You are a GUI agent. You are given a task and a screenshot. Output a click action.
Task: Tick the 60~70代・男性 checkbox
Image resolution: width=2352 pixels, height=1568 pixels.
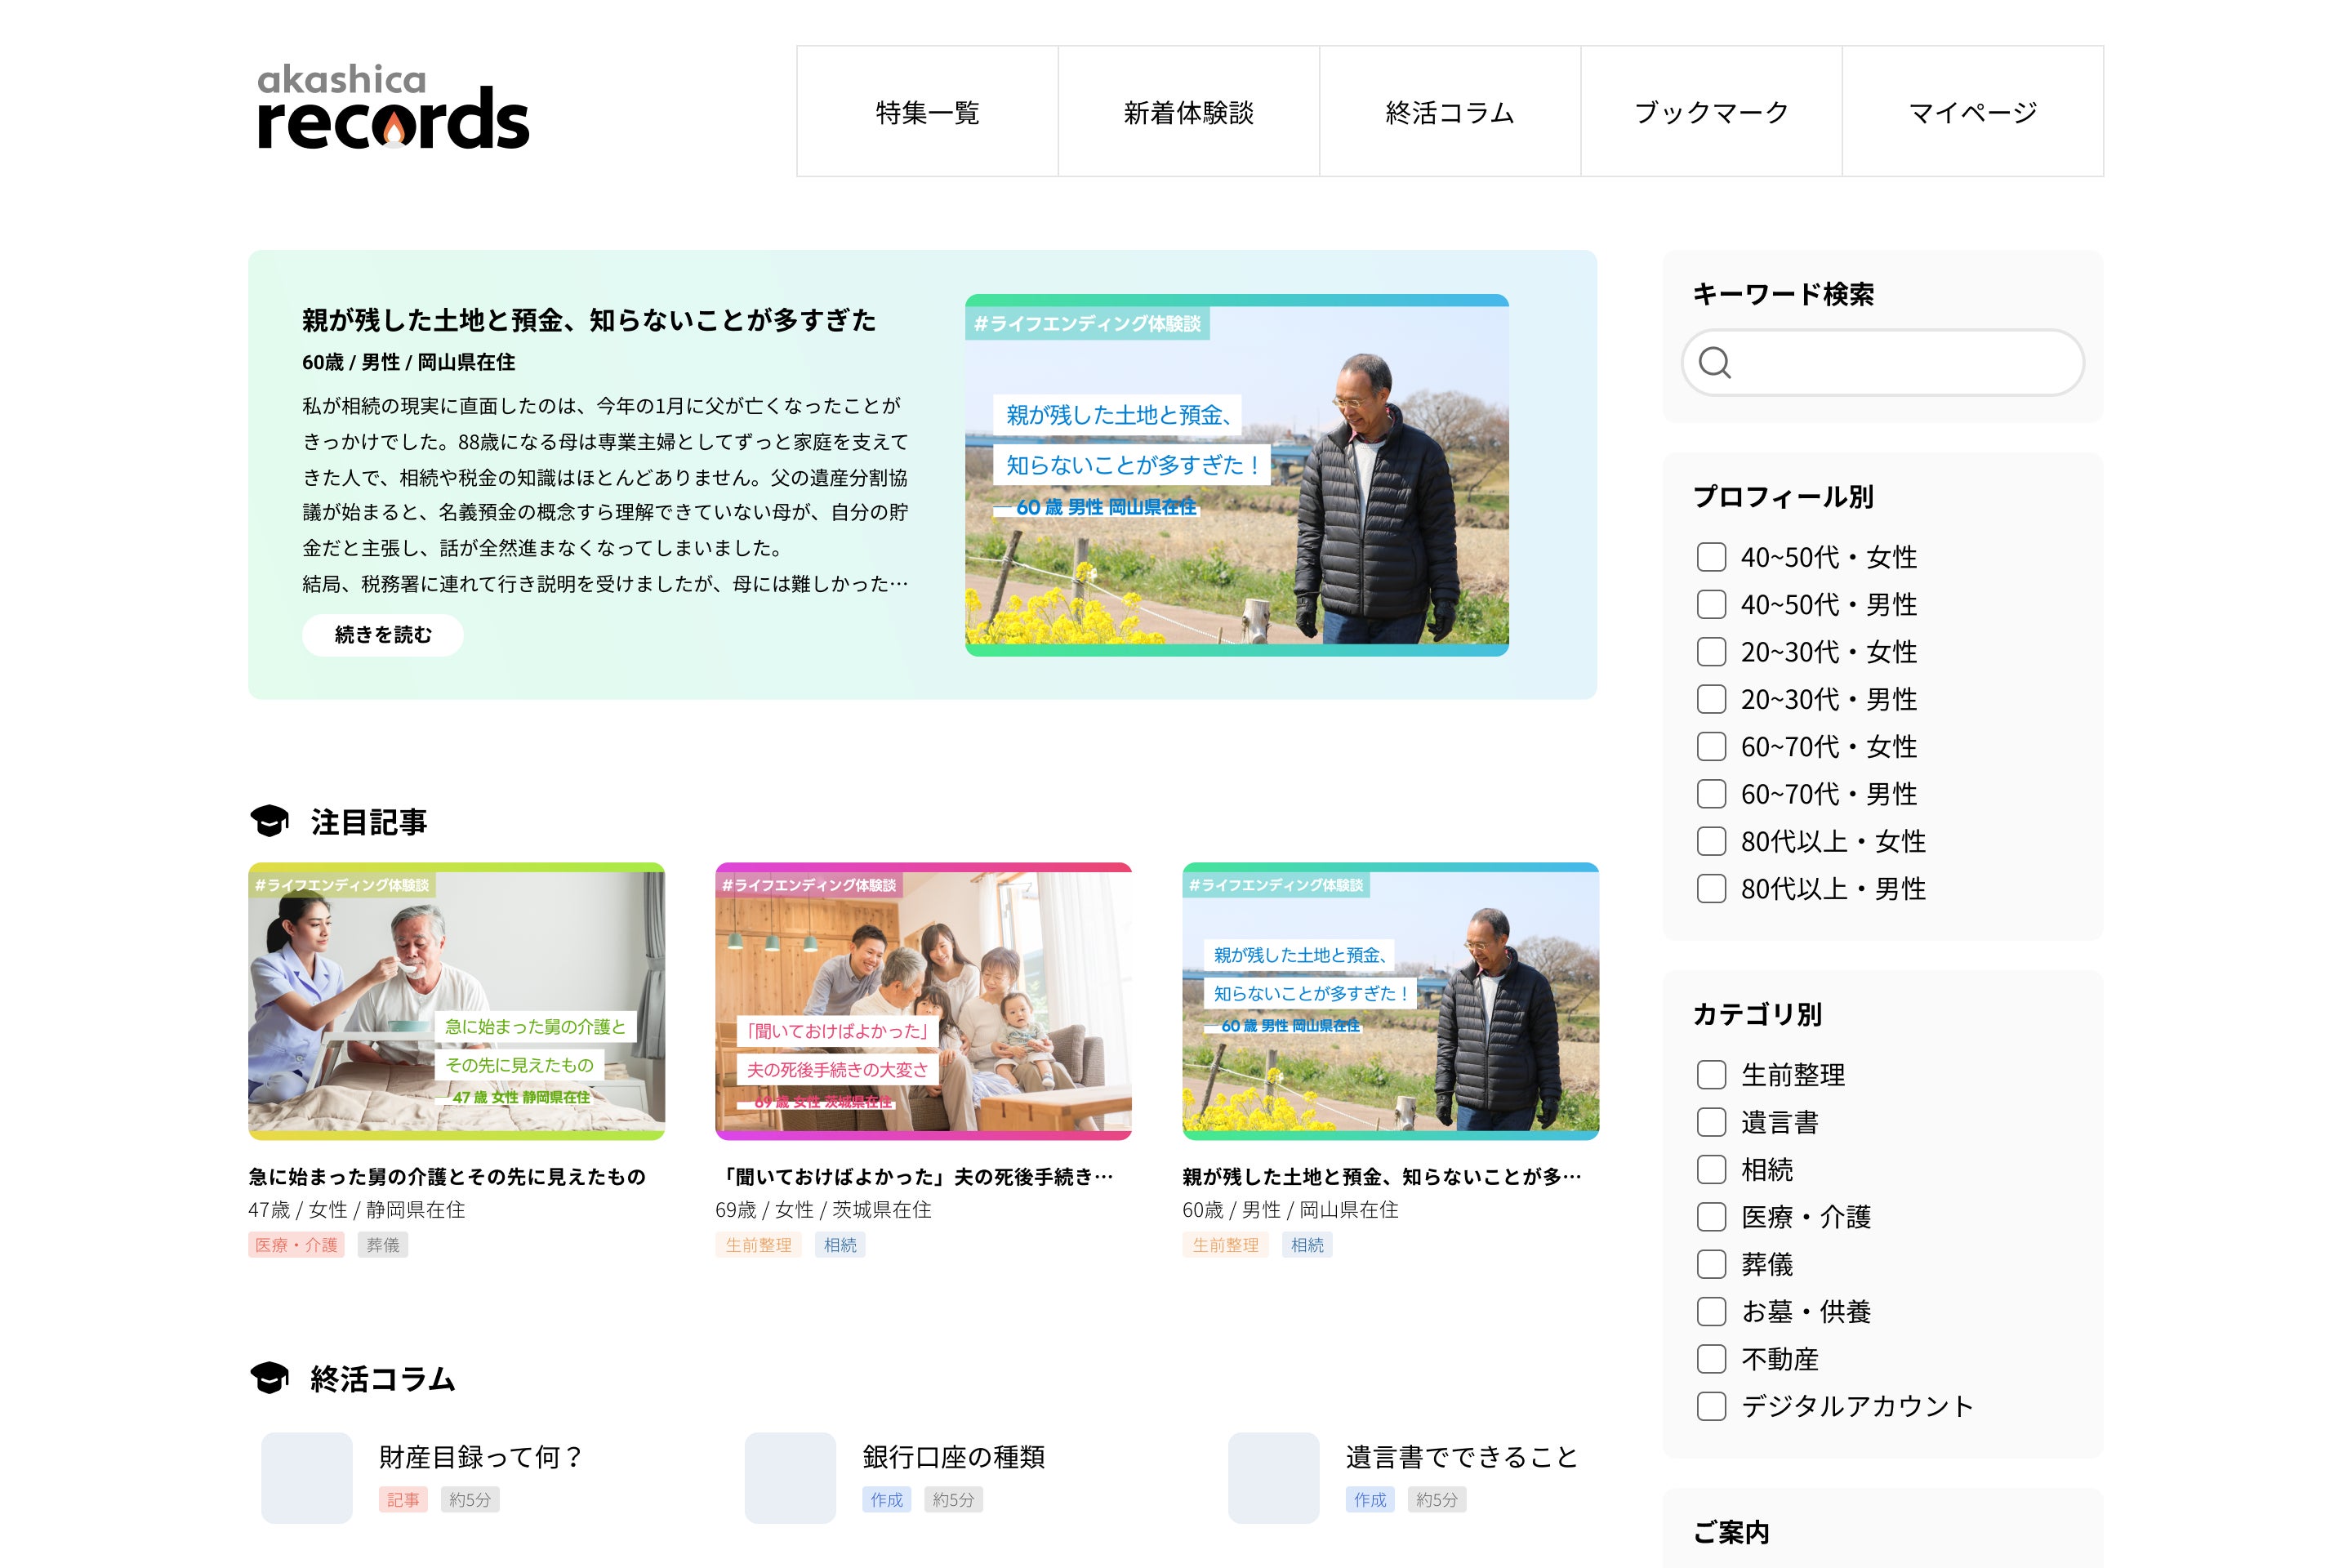tap(1711, 794)
